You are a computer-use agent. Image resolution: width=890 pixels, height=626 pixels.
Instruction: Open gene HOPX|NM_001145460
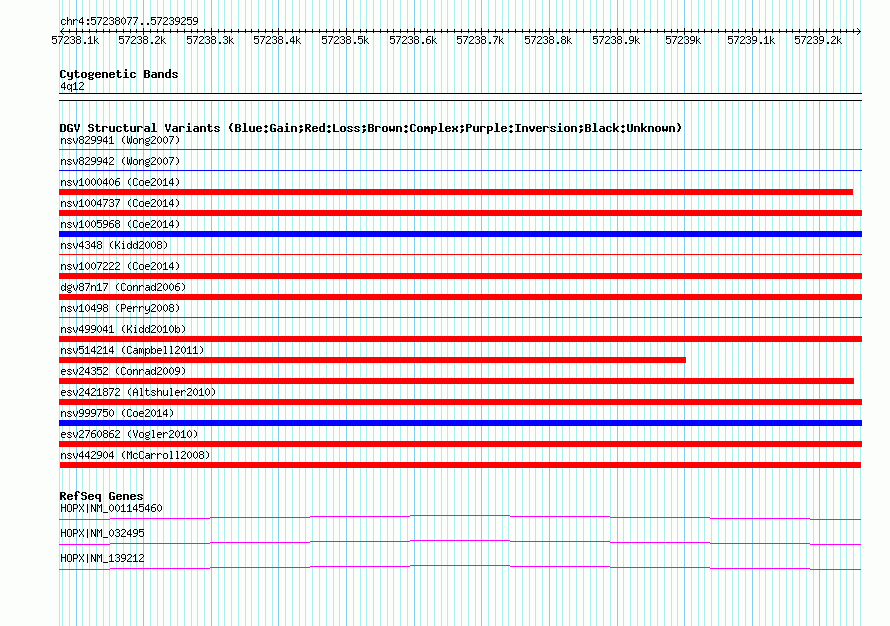(x=111, y=508)
